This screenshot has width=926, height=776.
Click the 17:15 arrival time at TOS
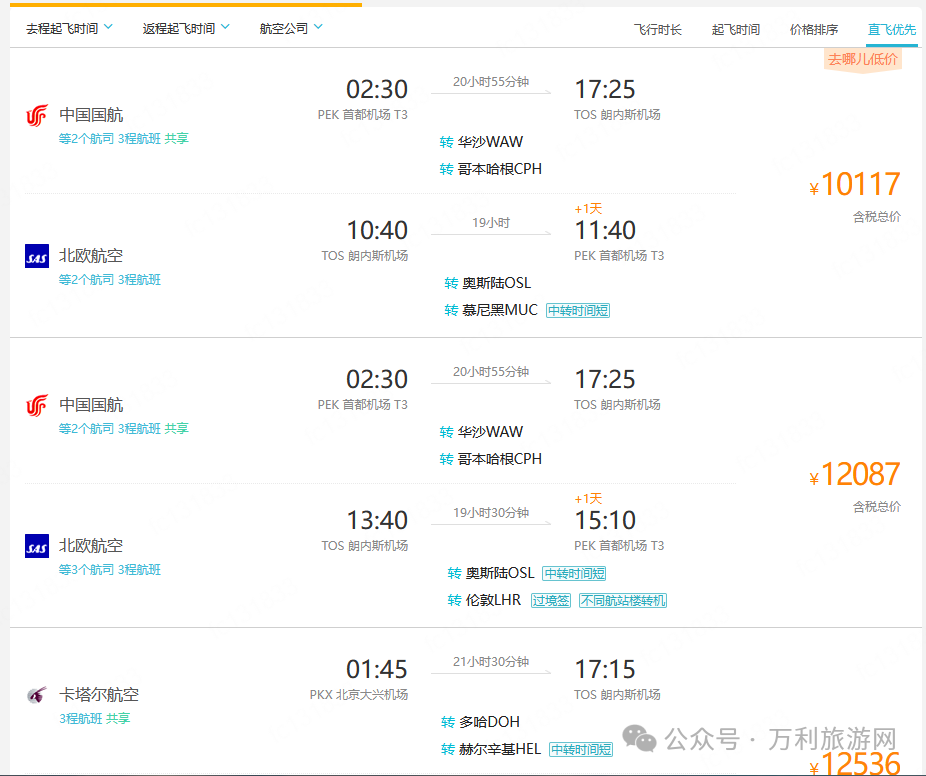[x=605, y=670]
